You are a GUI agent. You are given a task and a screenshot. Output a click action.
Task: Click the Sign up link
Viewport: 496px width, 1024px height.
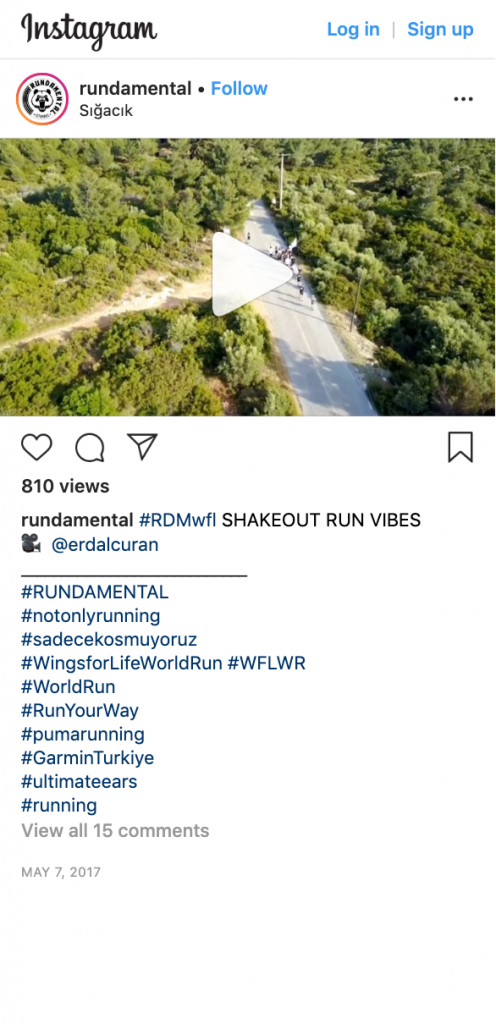(x=441, y=29)
